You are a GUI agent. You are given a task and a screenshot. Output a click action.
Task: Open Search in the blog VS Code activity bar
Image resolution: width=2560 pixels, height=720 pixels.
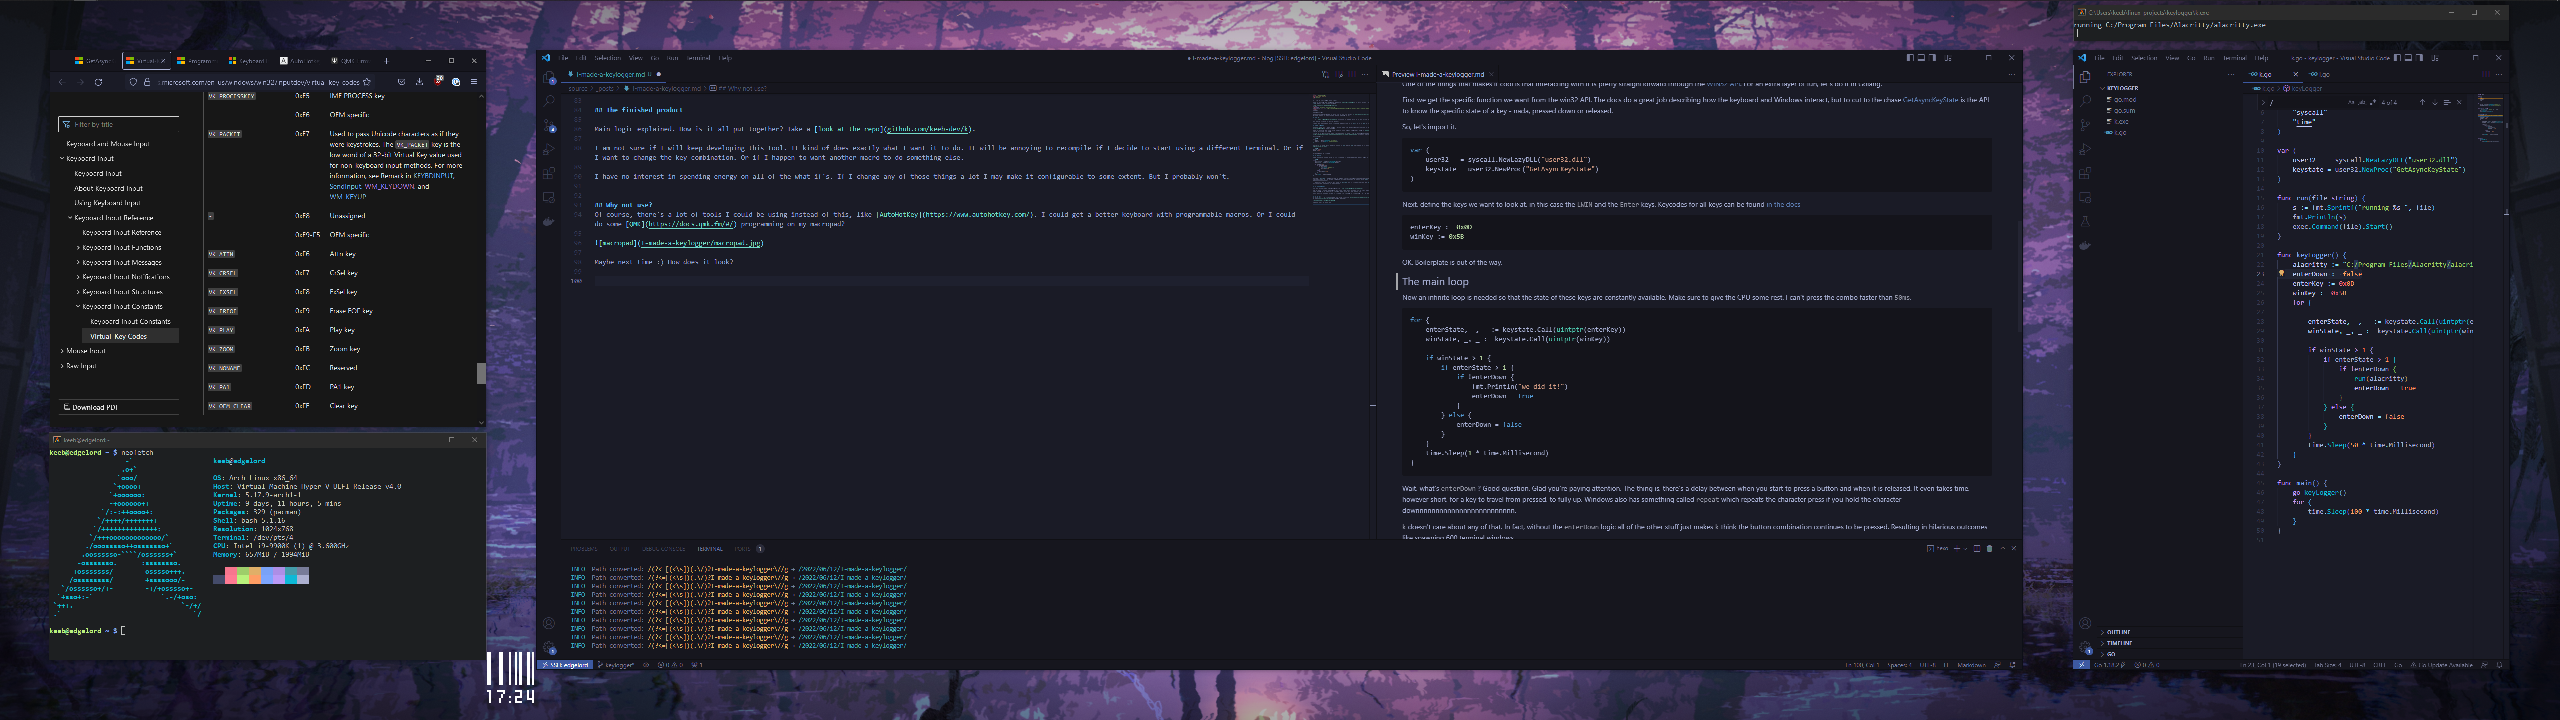[x=548, y=101]
